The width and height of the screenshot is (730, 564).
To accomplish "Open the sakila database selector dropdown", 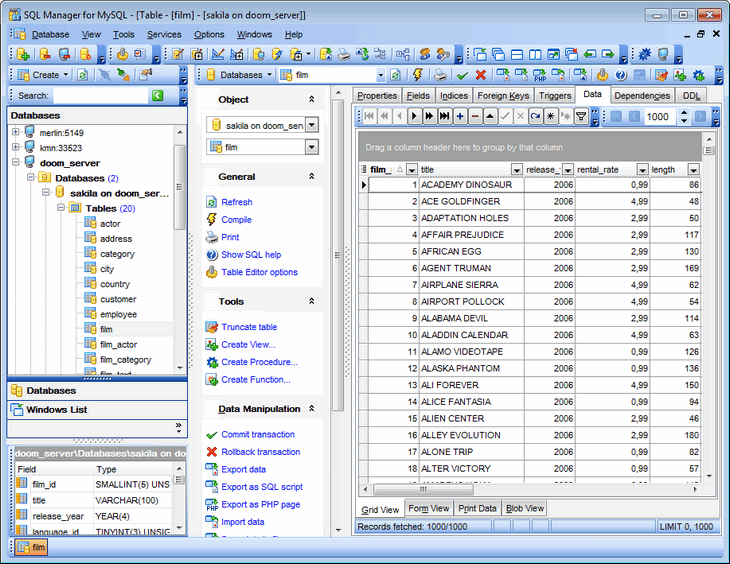I will [x=311, y=125].
